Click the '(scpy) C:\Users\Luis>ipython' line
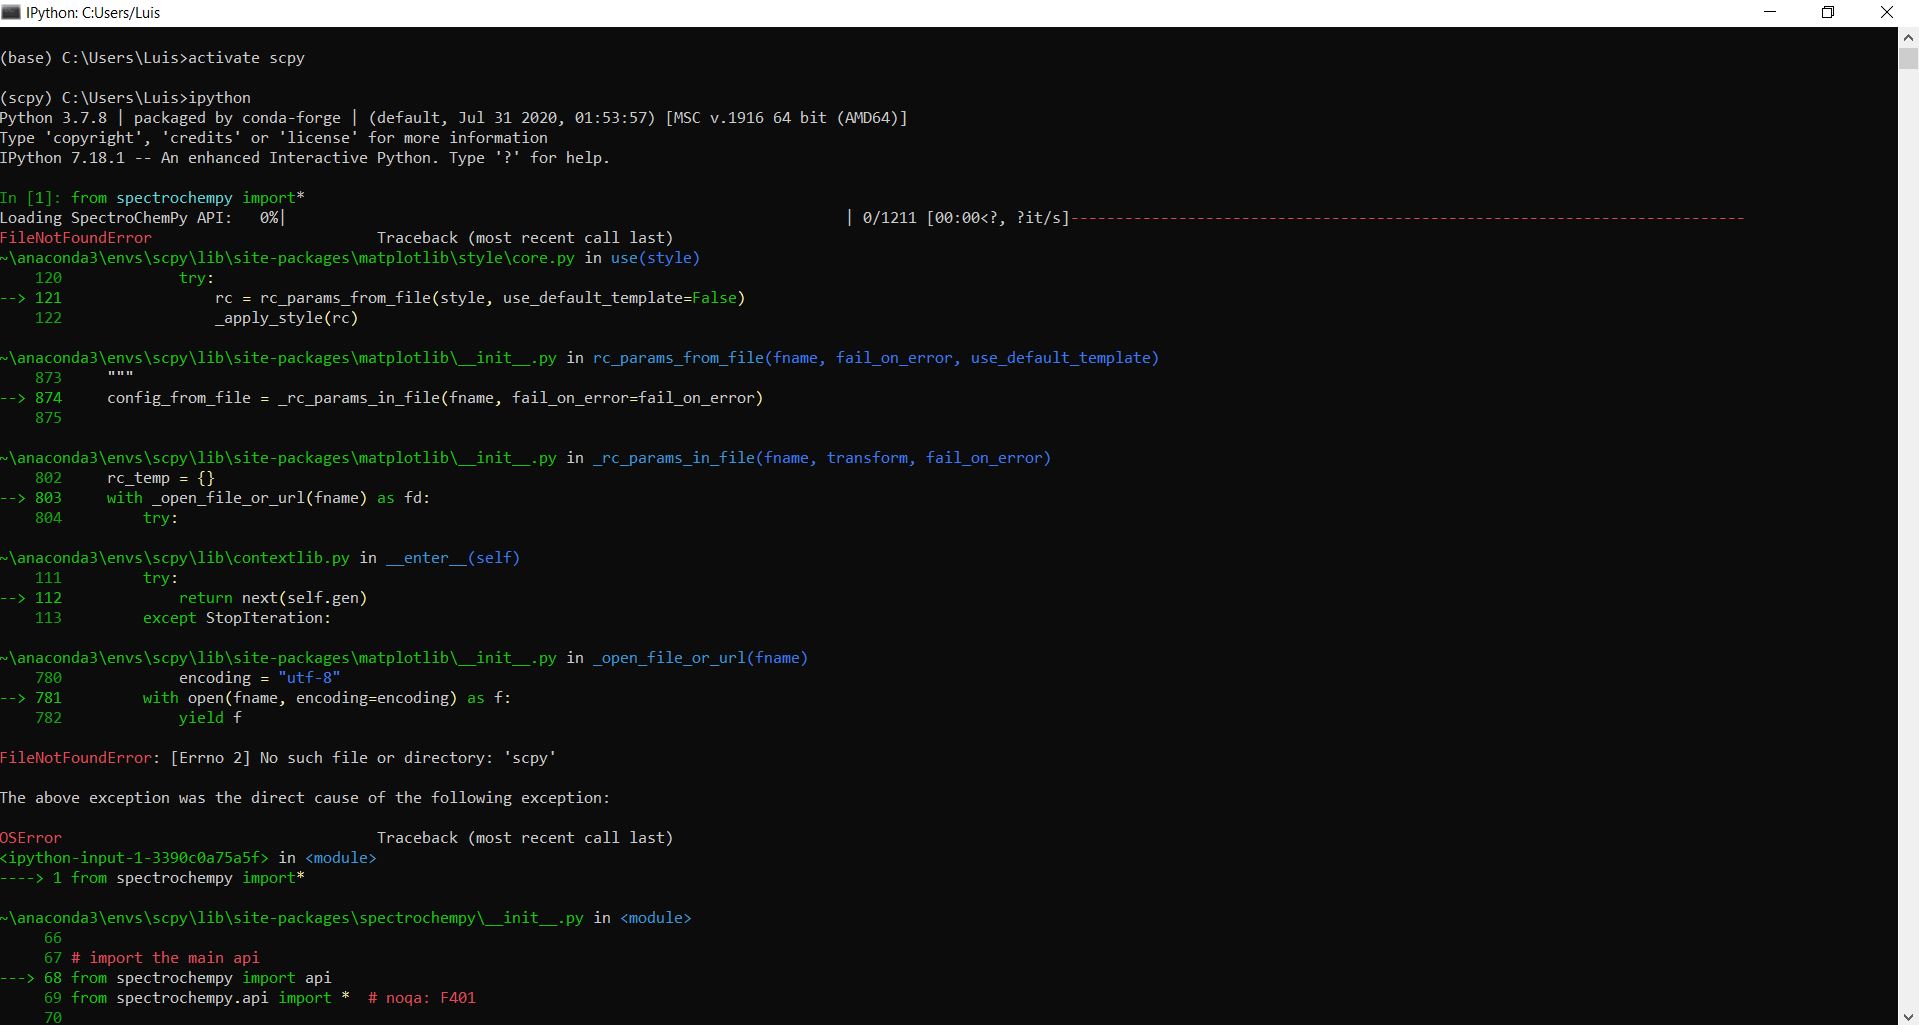Image resolution: width=1919 pixels, height=1025 pixels. 125,98
